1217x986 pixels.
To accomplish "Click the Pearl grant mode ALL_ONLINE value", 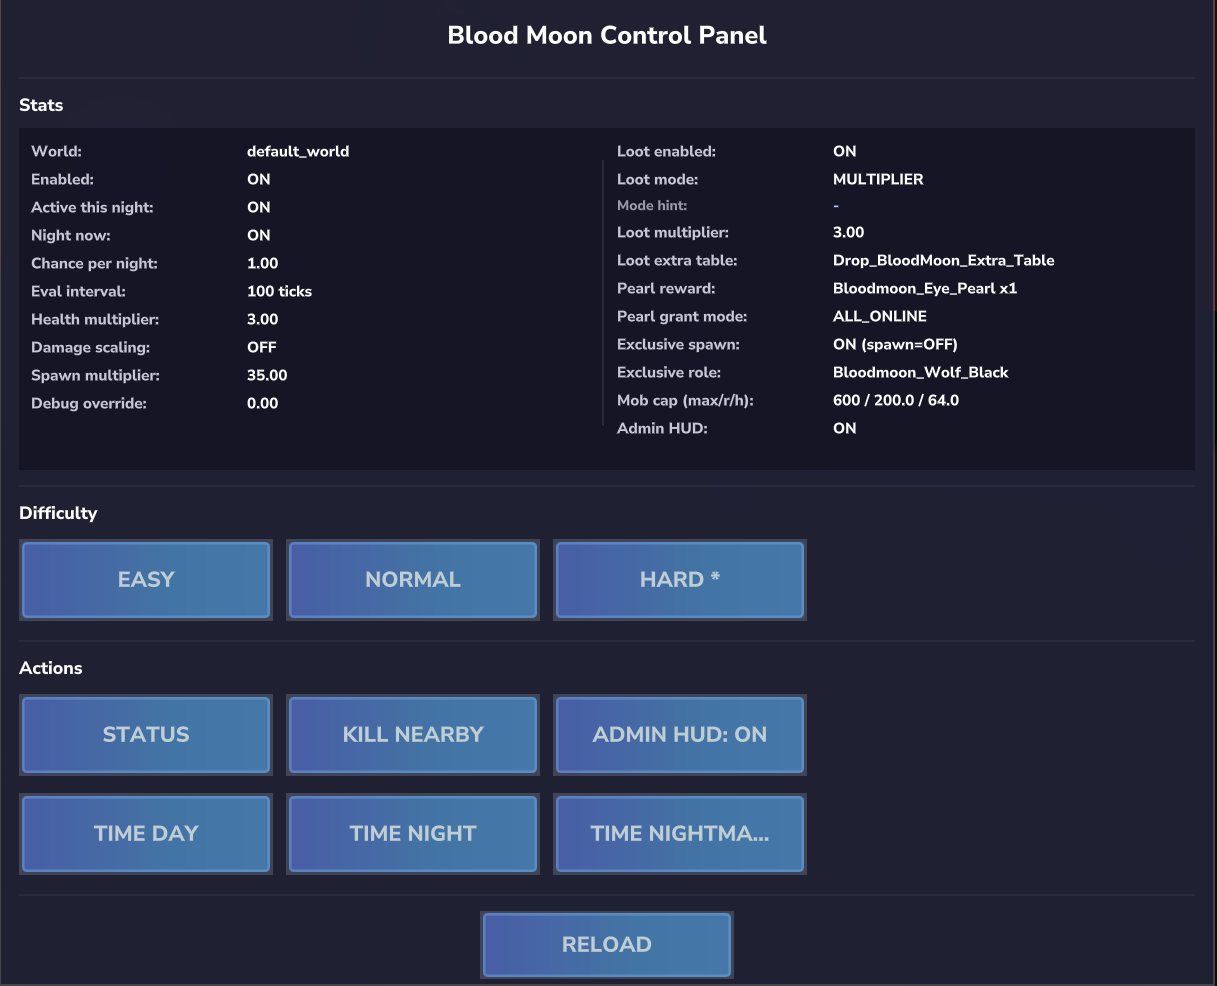I will (x=879, y=317).
